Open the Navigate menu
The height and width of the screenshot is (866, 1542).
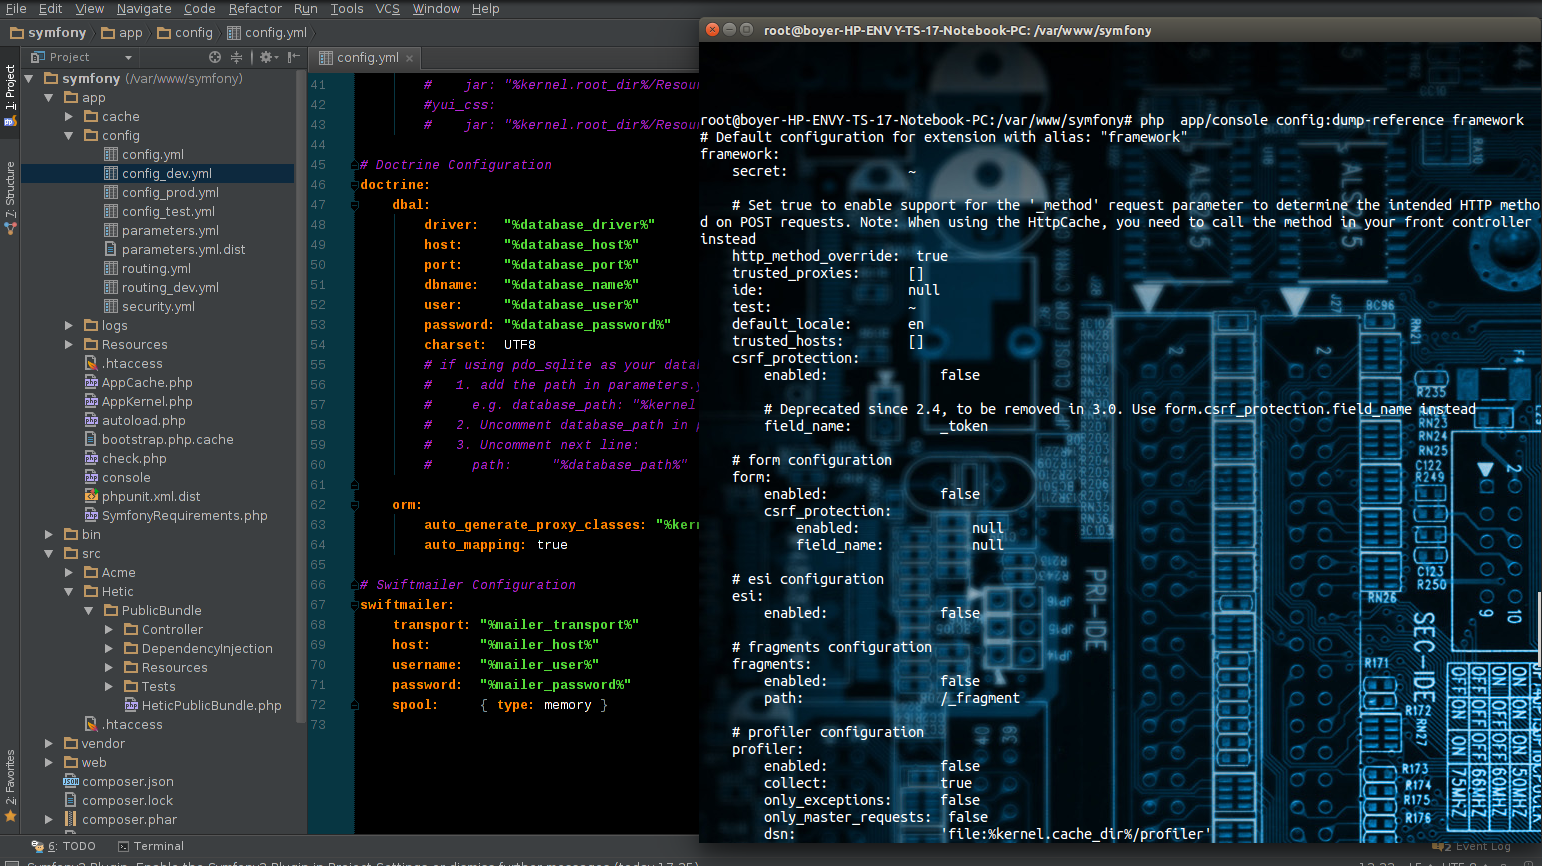(144, 9)
